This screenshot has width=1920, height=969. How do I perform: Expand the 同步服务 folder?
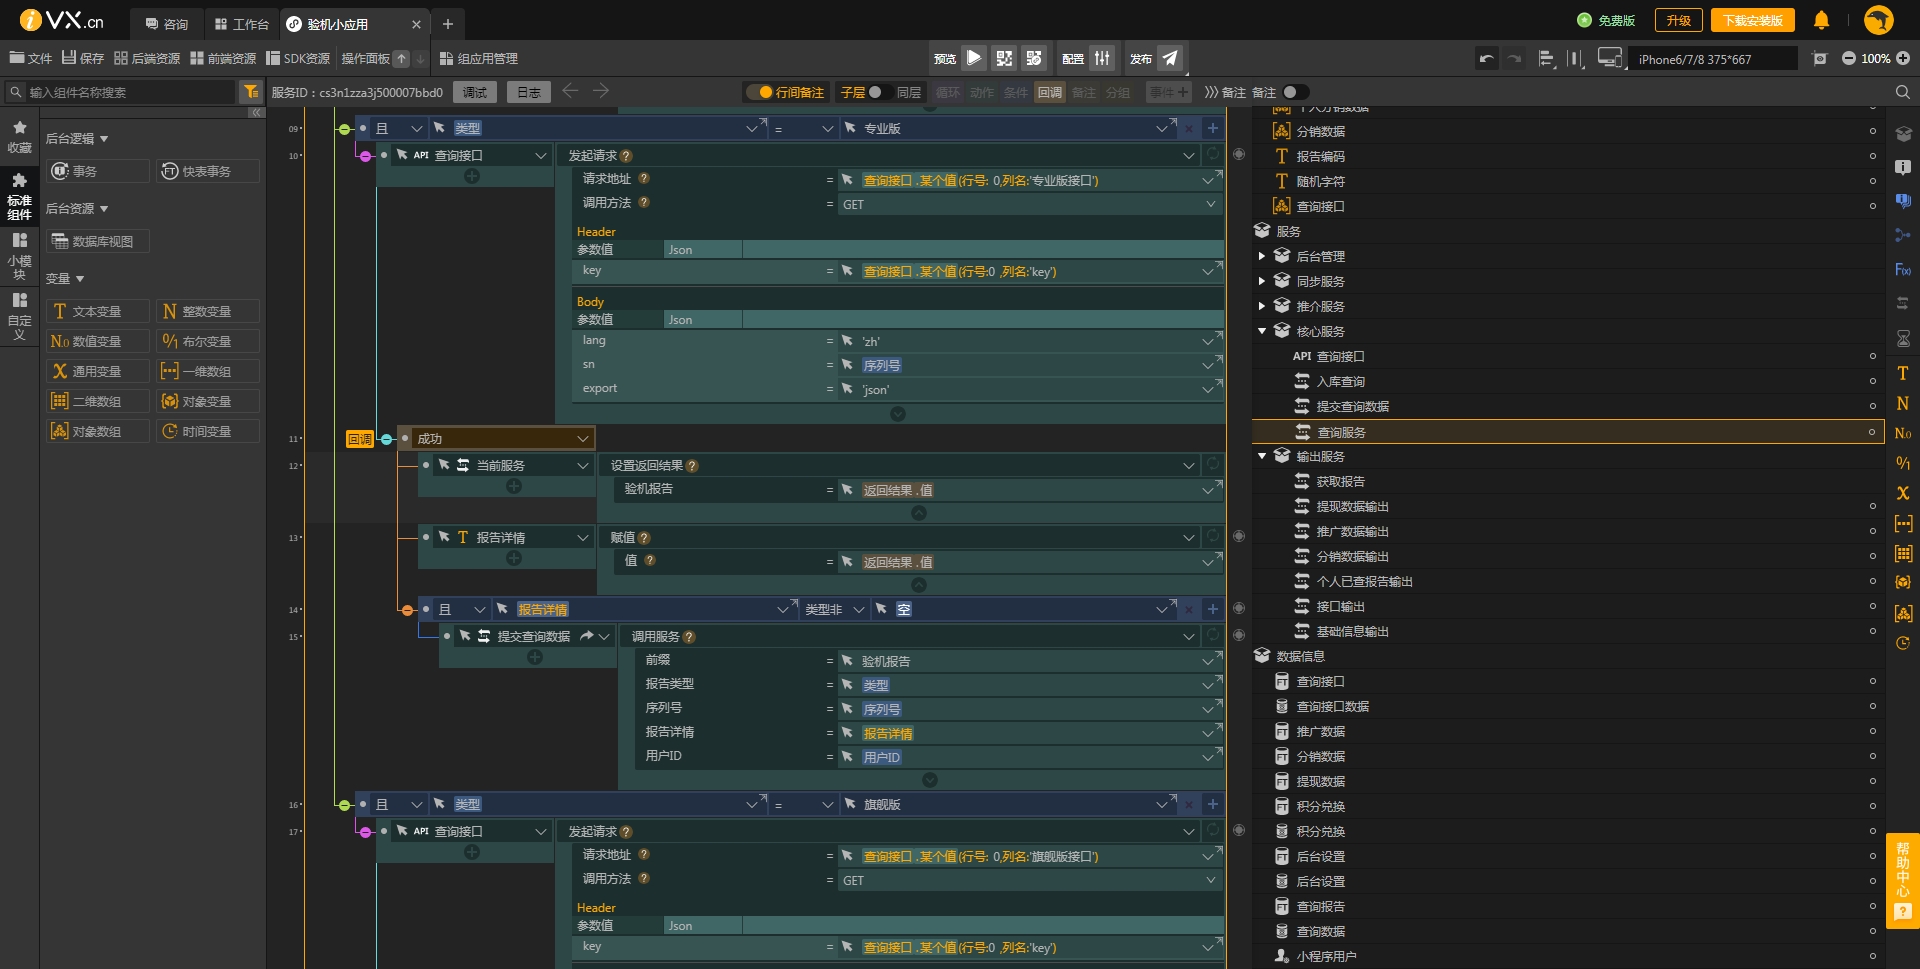coord(1262,281)
